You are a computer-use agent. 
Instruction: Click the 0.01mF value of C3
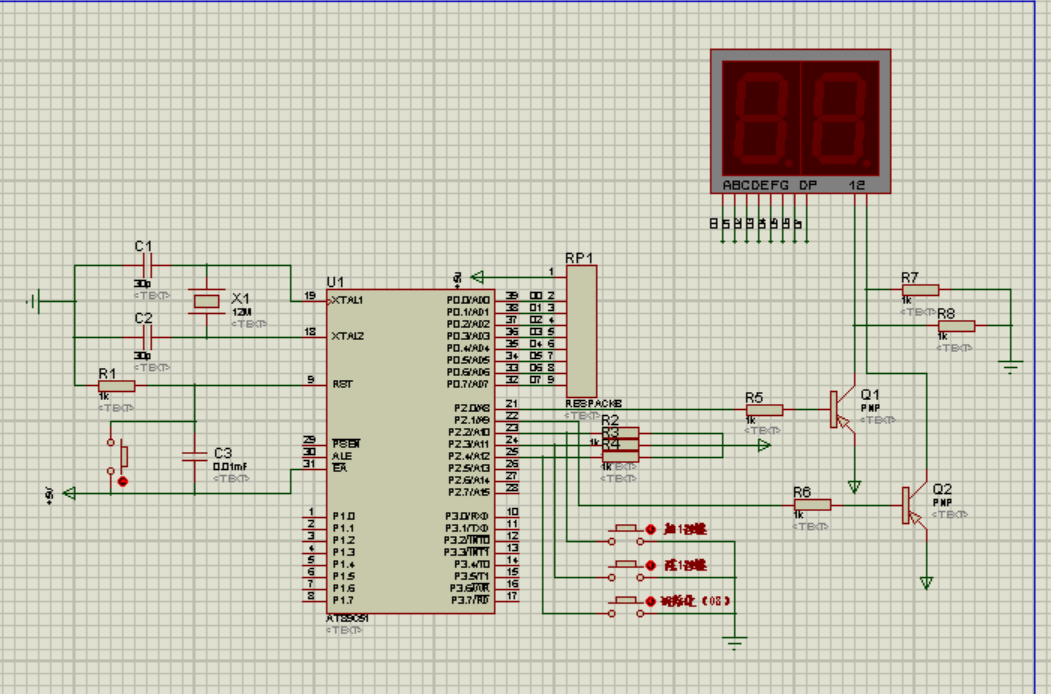pos(230,467)
